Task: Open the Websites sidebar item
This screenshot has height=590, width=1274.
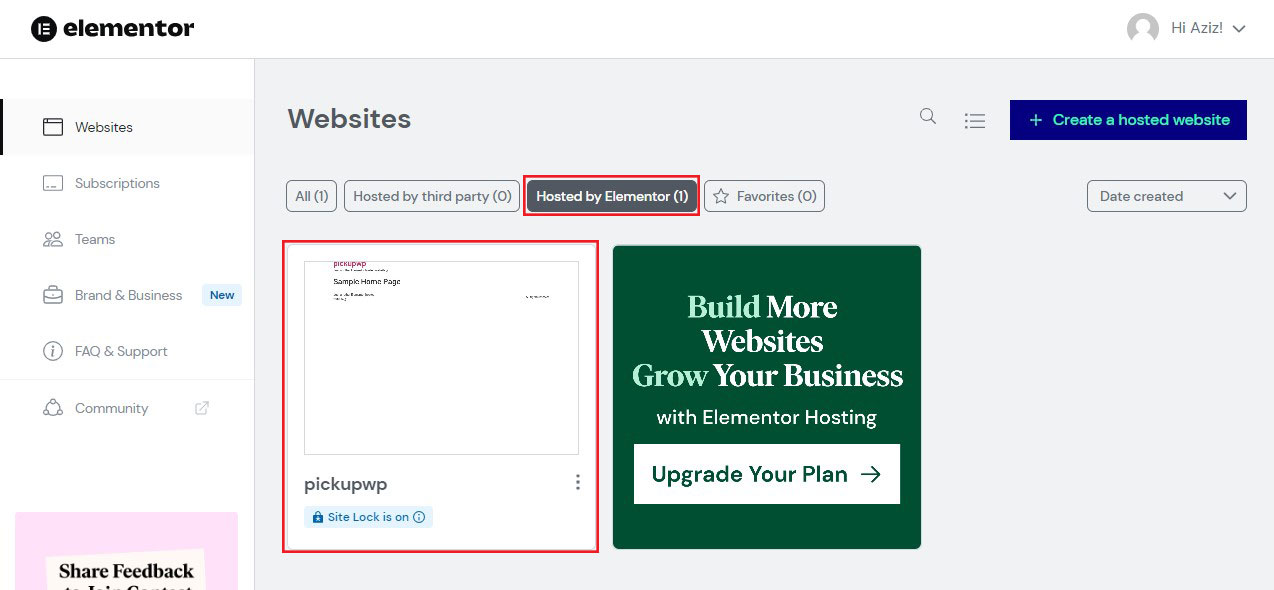Action: pos(128,127)
